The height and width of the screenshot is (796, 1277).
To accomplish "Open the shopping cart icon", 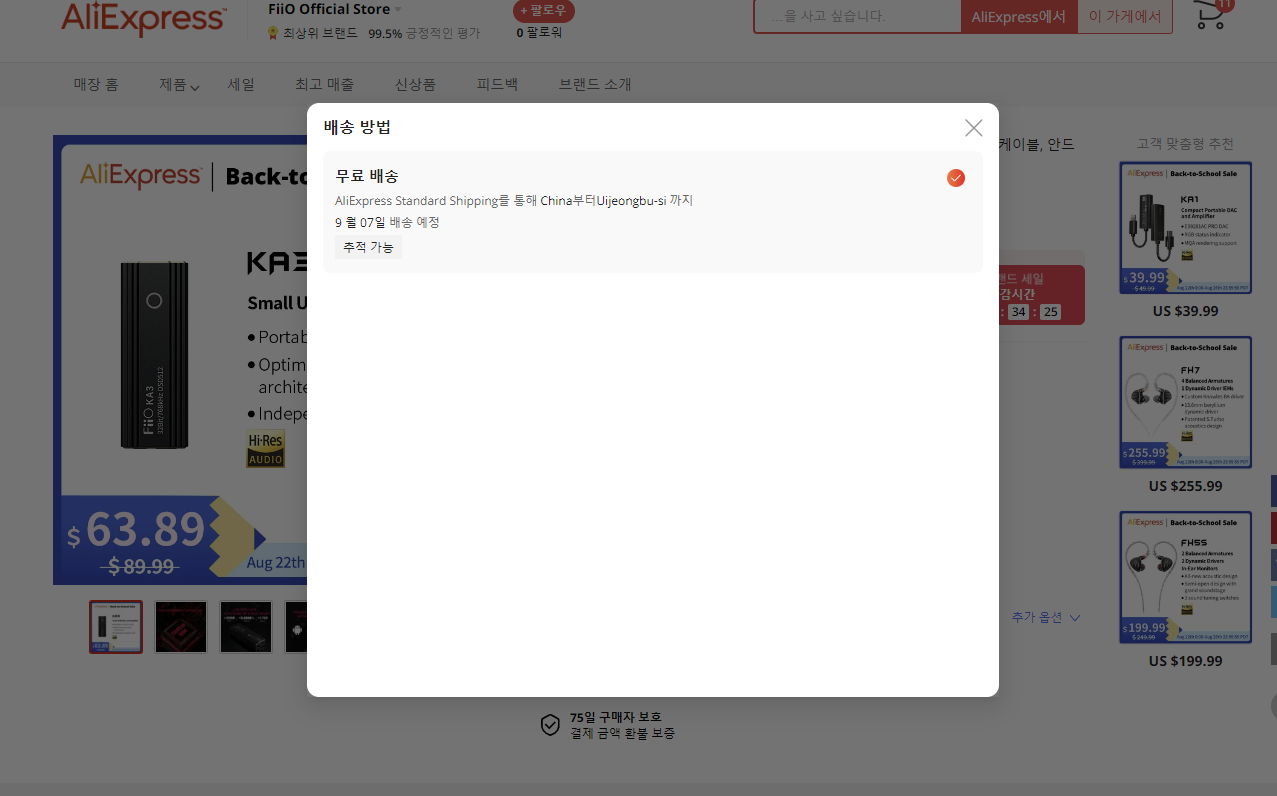I will tap(1211, 14).
